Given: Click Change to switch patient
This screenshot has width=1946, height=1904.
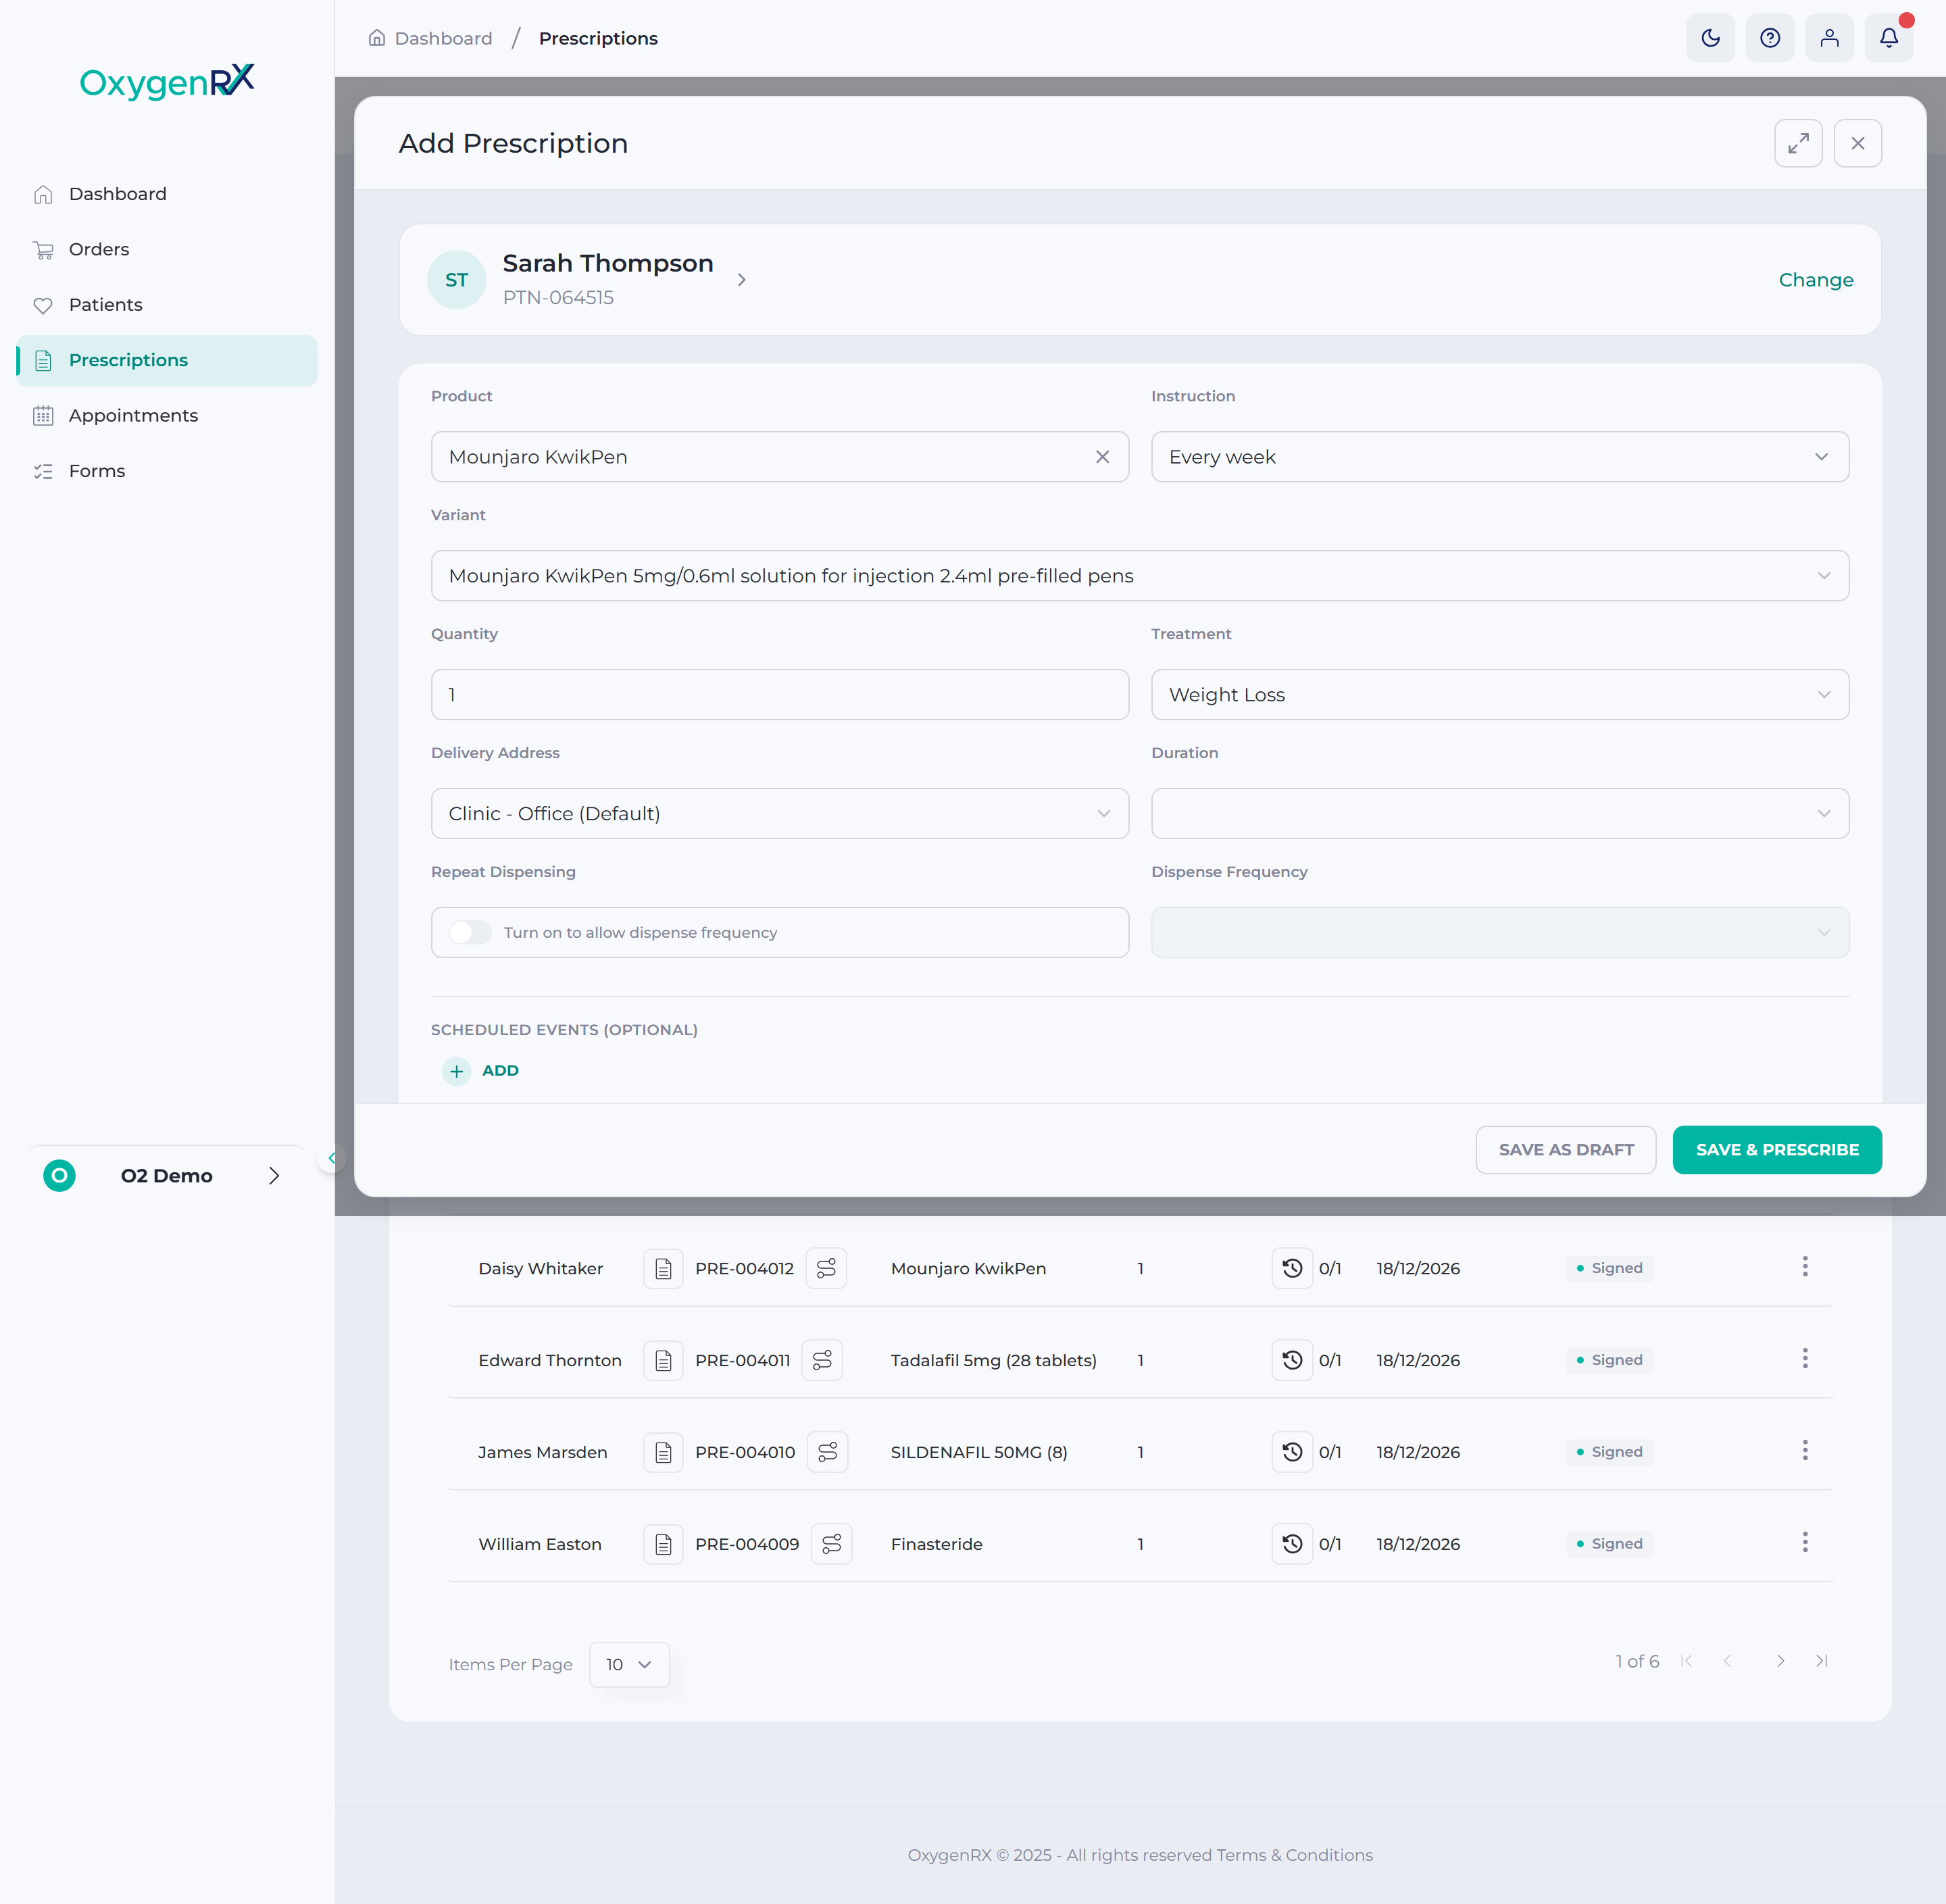Looking at the screenshot, I should [x=1815, y=280].
